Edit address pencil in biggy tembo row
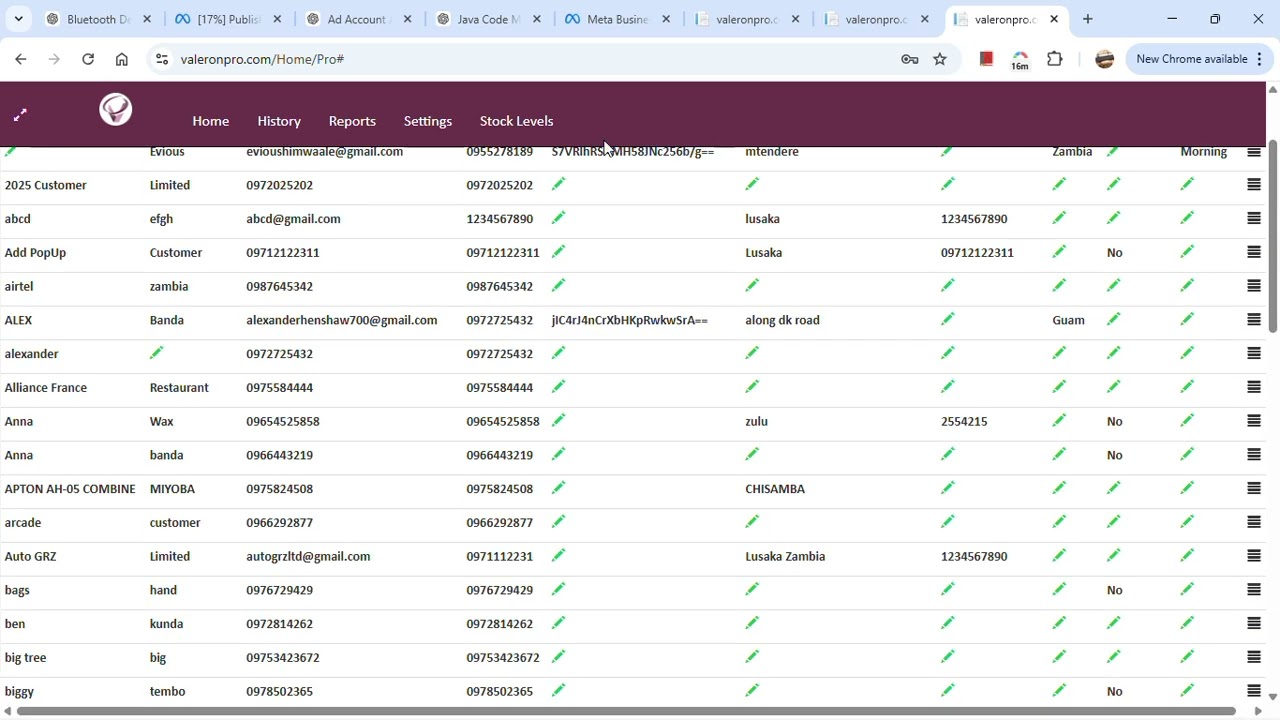Viewport: 1280px width, 720px height. click(752, 690)
